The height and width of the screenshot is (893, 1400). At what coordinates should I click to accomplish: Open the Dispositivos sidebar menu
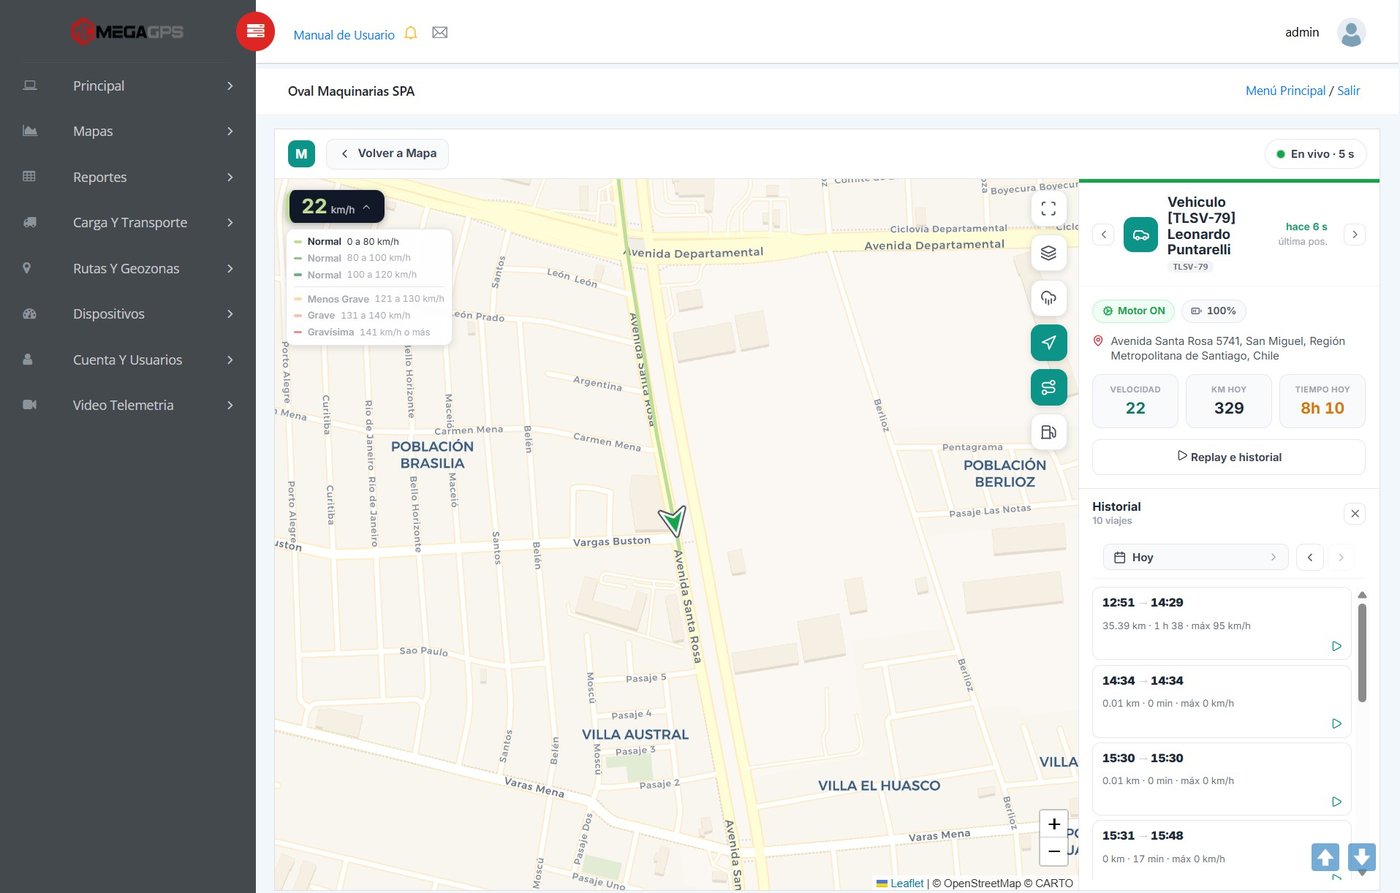[x=128, y=314]
